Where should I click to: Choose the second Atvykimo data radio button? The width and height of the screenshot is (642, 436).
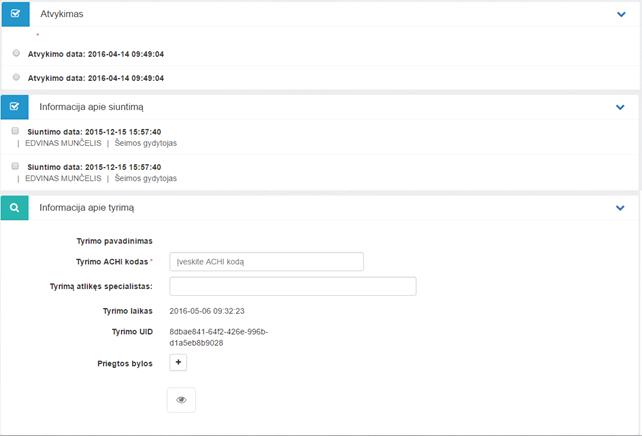pyautogui.click(x=16, y=77)
